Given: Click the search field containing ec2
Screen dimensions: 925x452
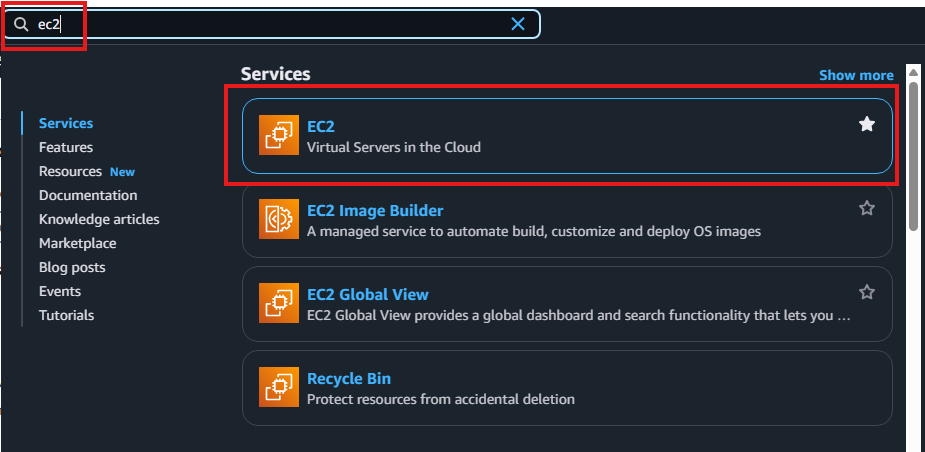Looking at the screenshot, I should pyautogui.click(x=272, y=24).
